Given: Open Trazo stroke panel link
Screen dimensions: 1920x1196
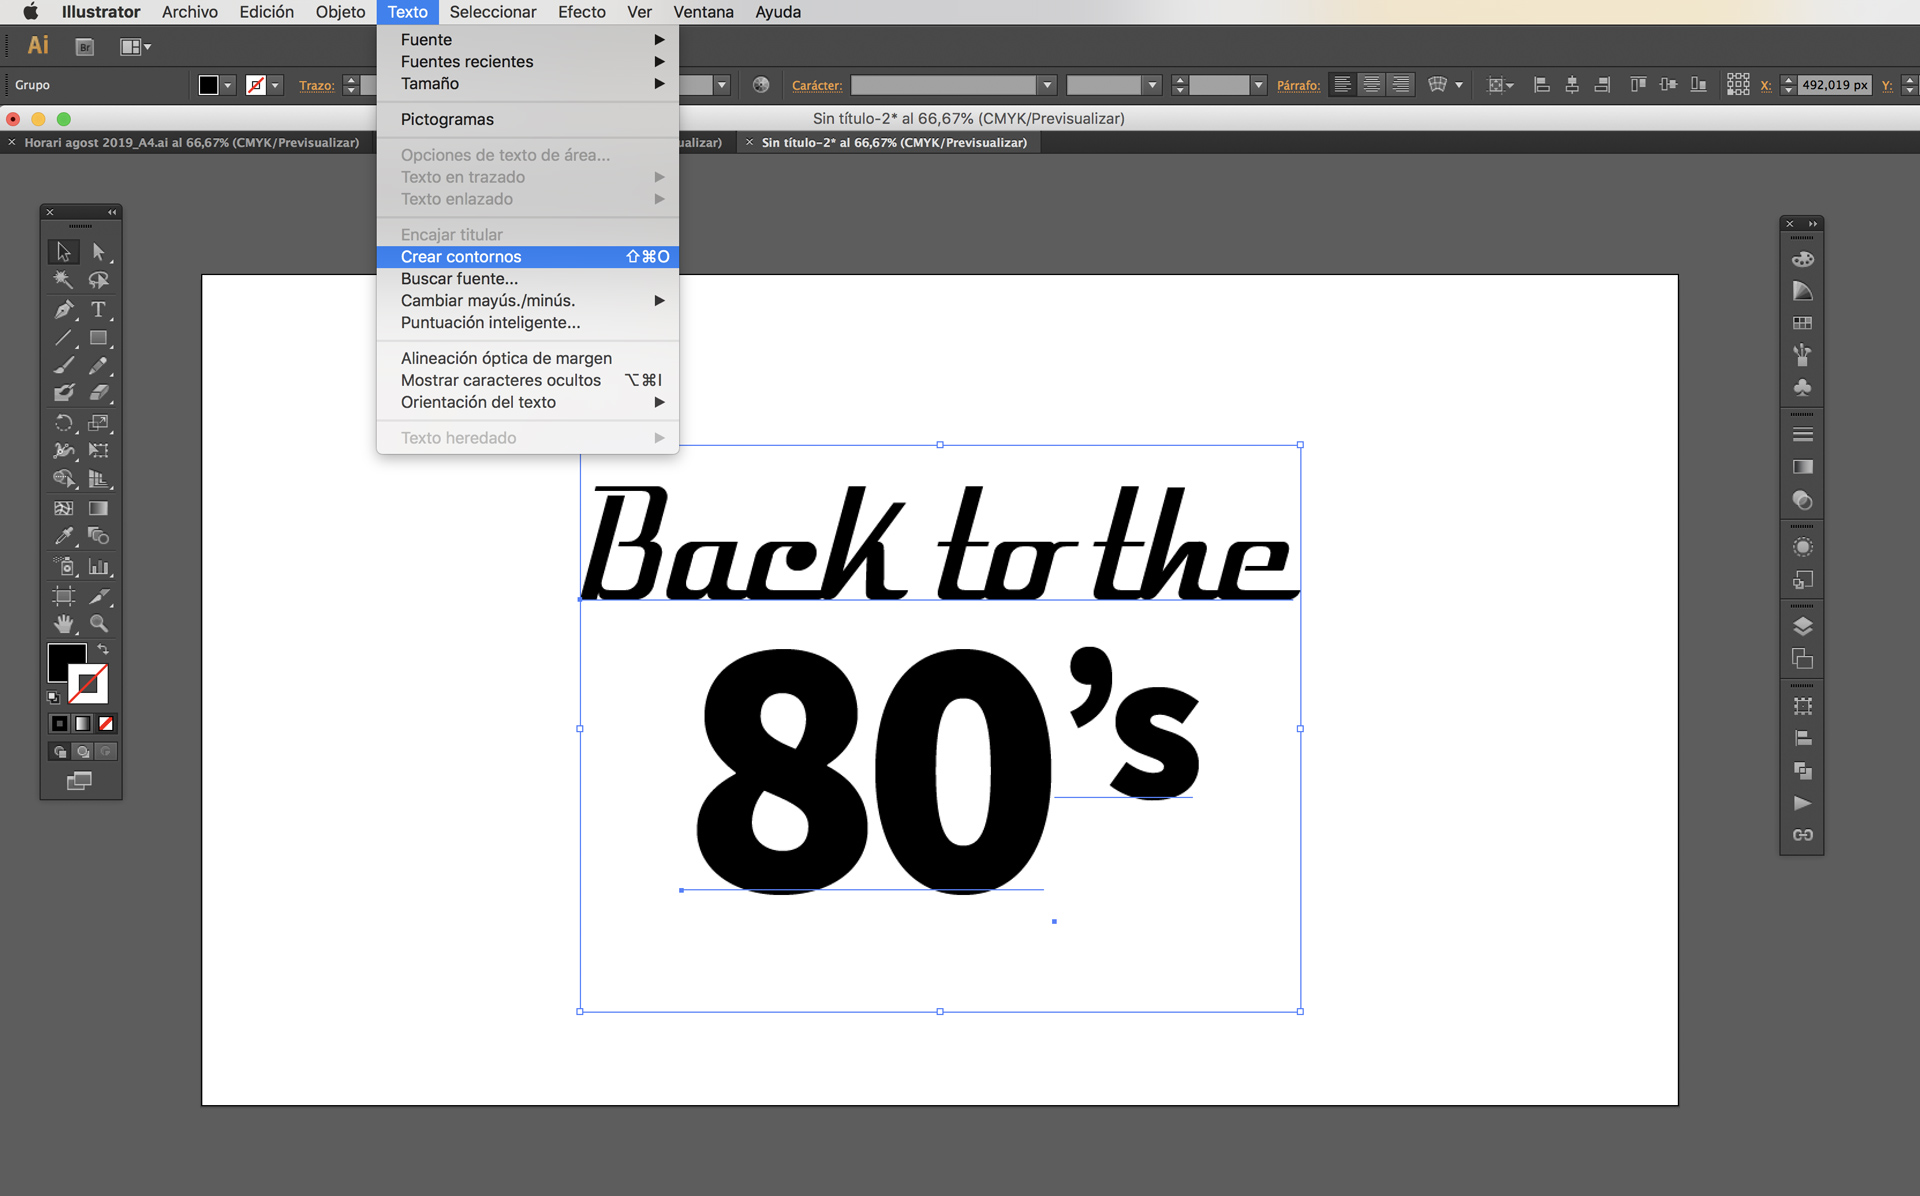Looking at the screenshot, I should point(316,86).
